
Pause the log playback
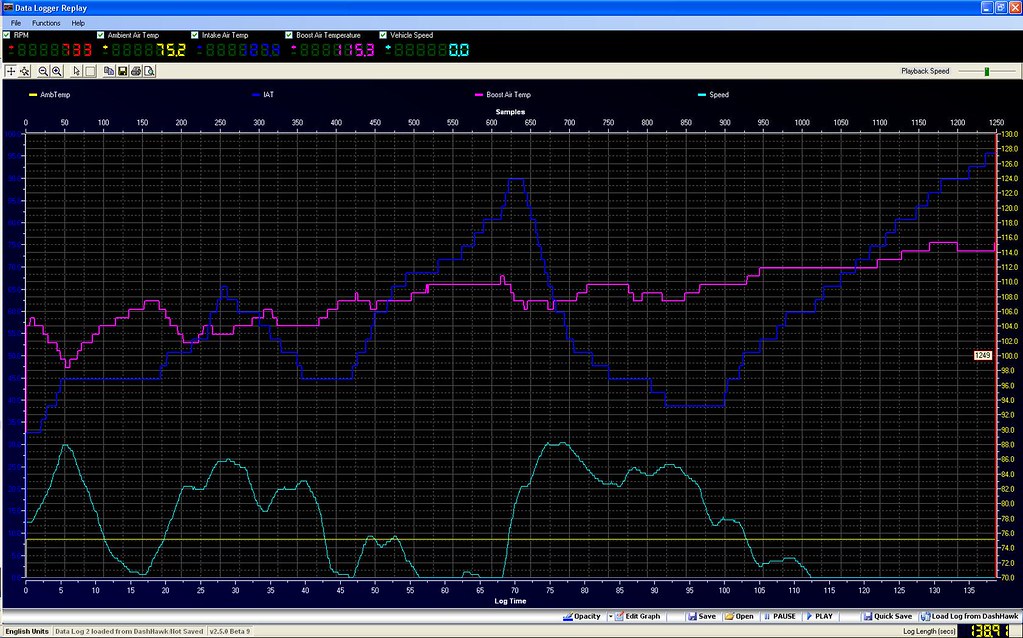[x=779, y=616]
